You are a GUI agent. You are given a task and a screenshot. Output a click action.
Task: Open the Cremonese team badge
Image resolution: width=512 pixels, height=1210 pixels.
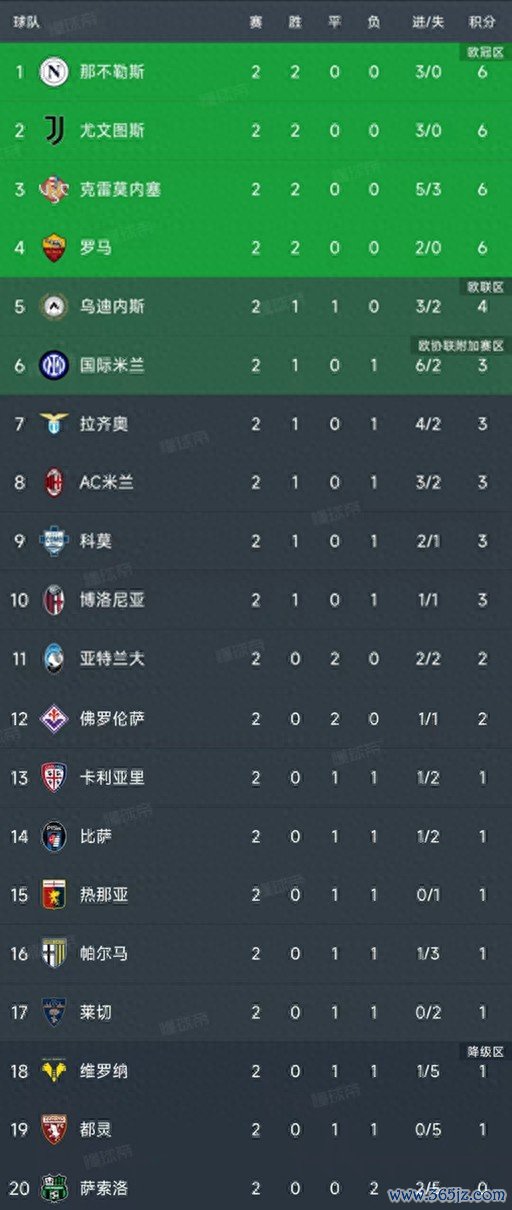[53, 189]
